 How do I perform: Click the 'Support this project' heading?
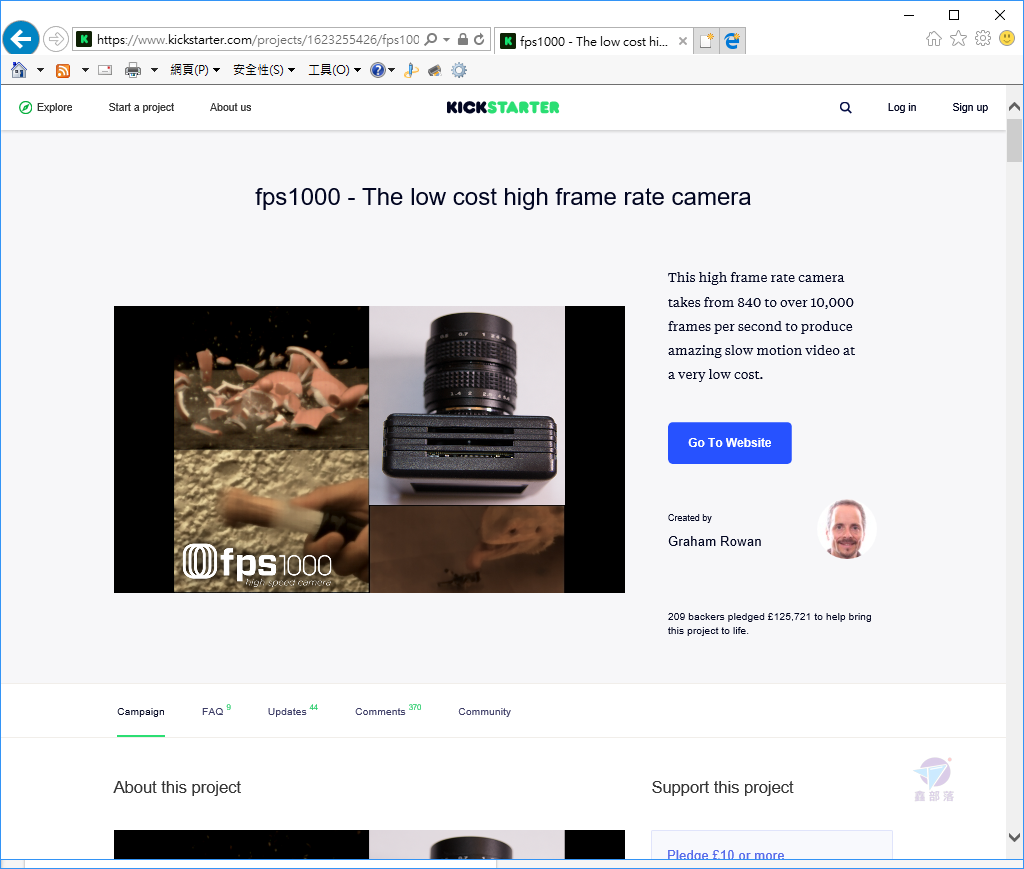[x=722, y=787]
